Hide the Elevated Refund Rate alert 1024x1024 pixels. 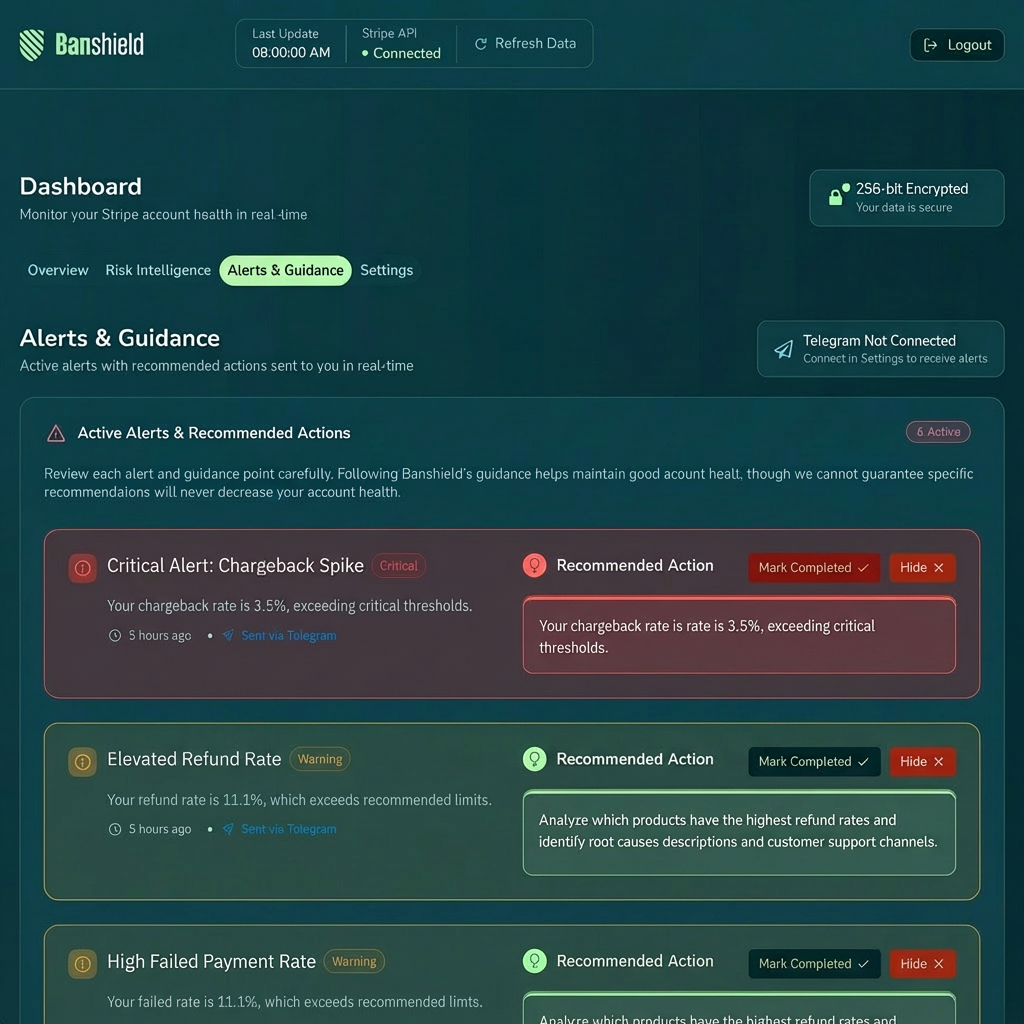[922, 762]
